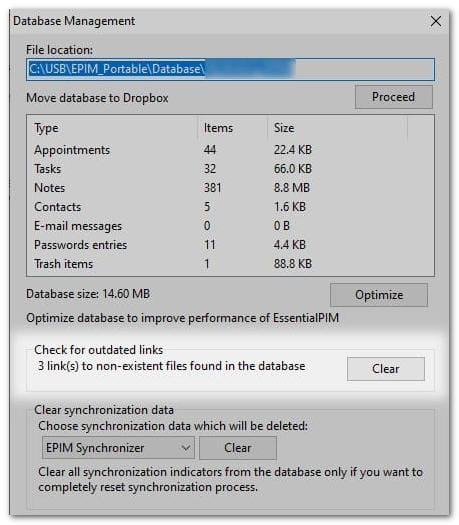This screenshot has height=525, width=459.
Task: Select the Contacts row
Action: click(x=230, y=207)
